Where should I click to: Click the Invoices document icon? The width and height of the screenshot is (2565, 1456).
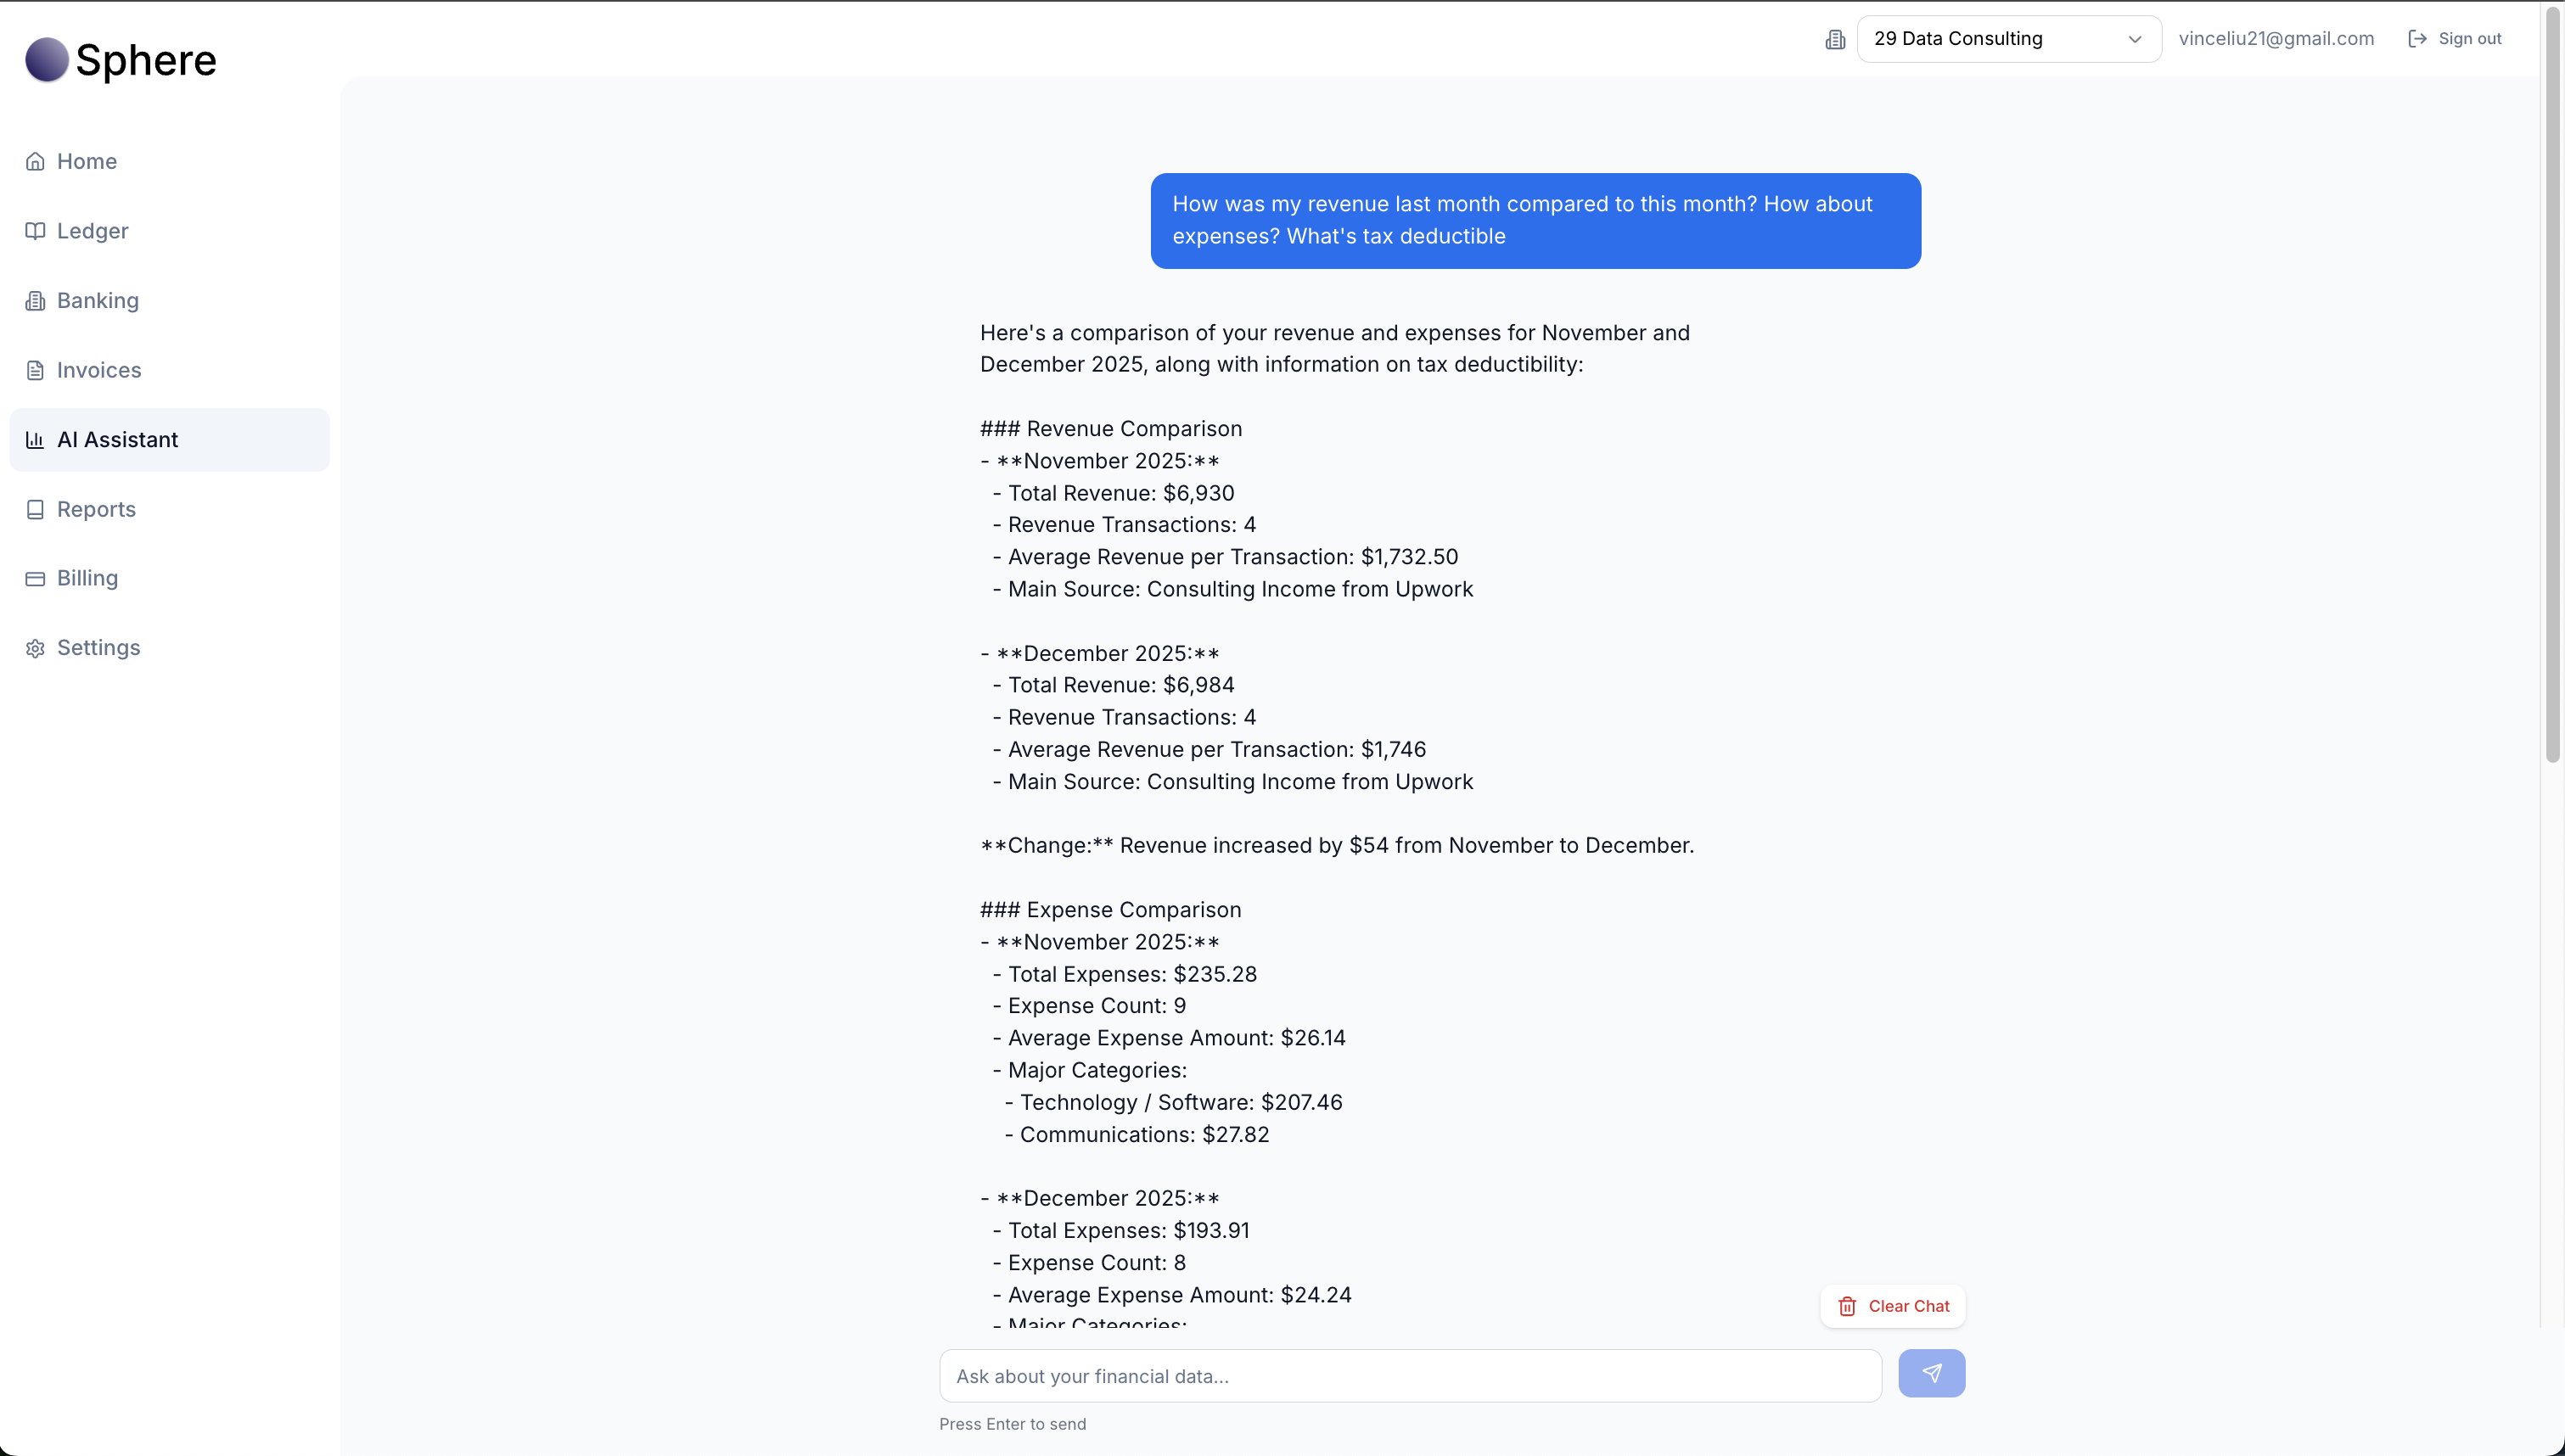[35, 370]
